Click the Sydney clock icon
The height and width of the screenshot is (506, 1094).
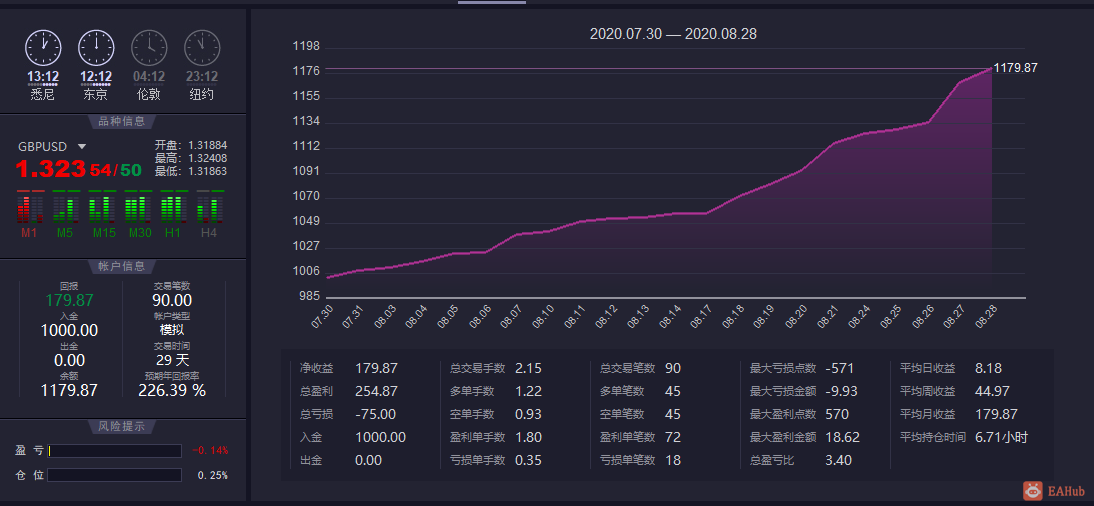pyautogui.click(x=43, y=47)
